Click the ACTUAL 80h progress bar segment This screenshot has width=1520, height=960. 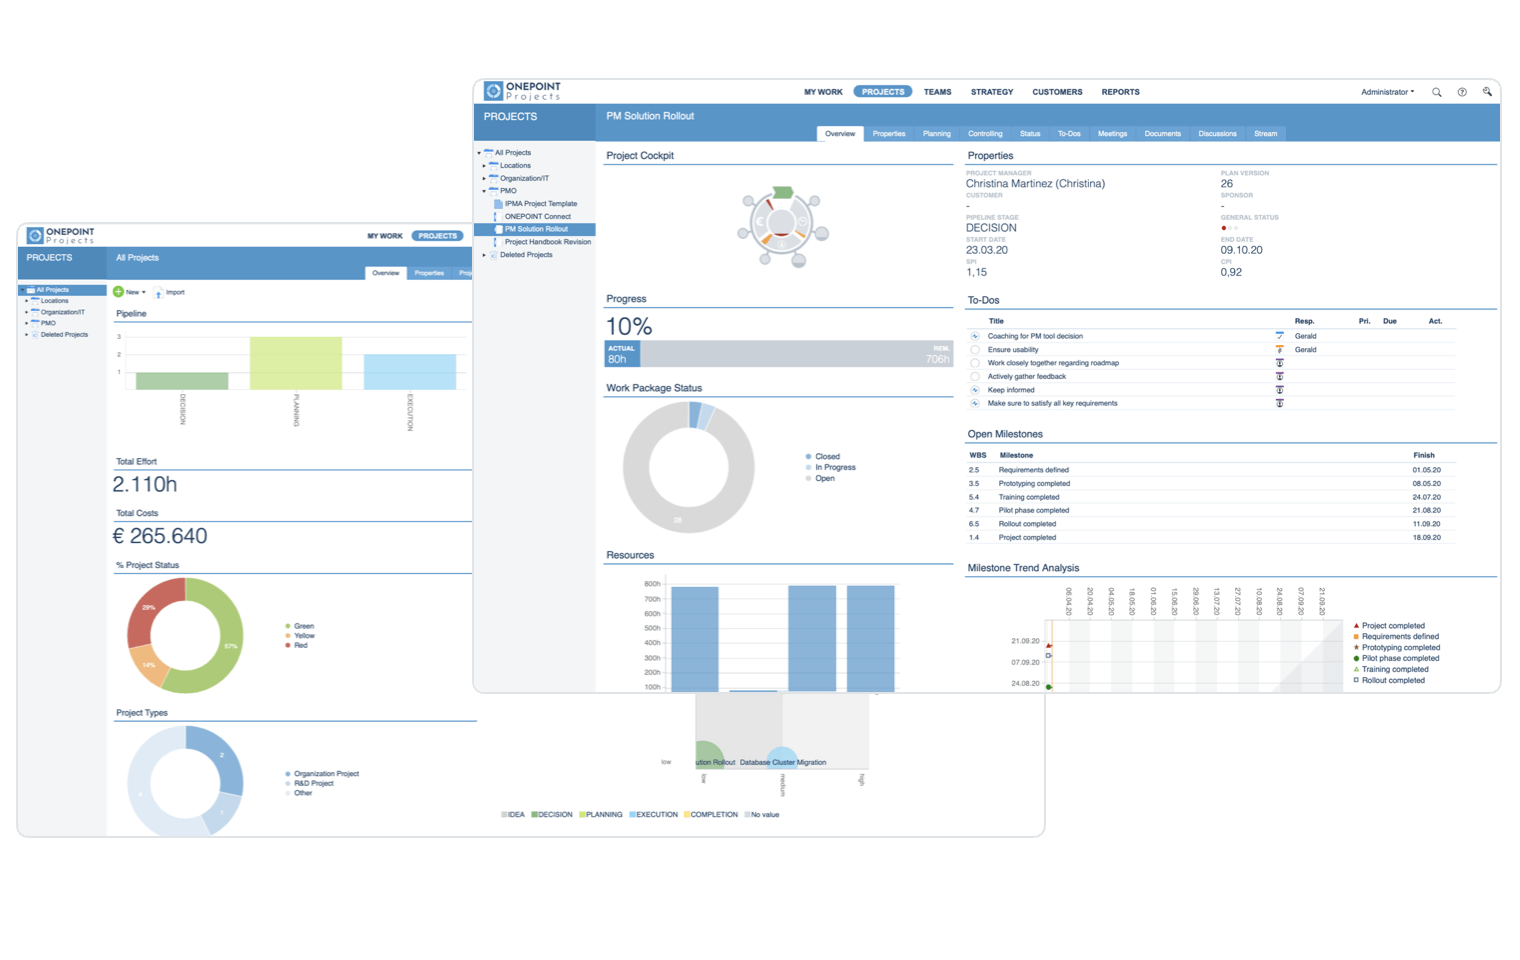coord(622,354)
